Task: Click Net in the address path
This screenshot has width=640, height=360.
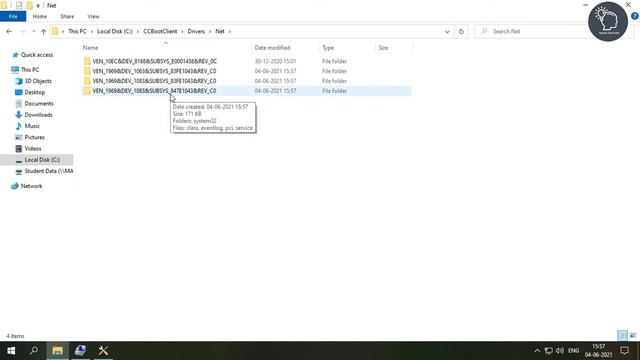Action: tap(220, 31)
